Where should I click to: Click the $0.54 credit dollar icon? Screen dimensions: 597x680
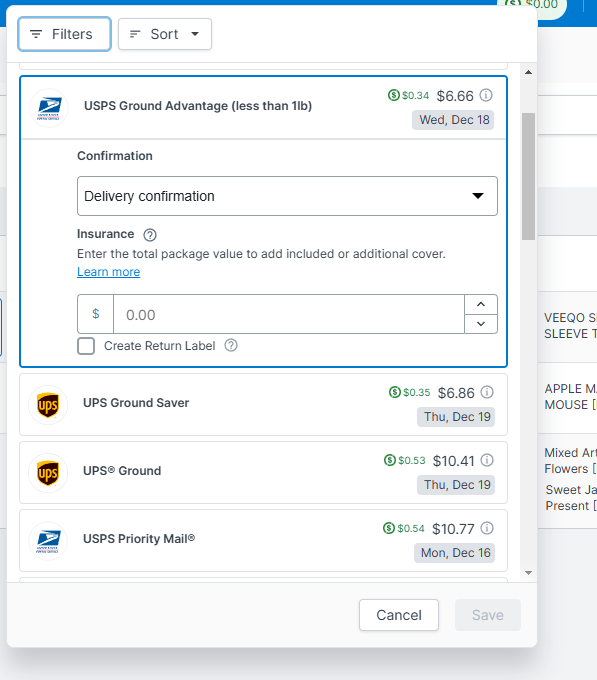[x=389, y=528]
